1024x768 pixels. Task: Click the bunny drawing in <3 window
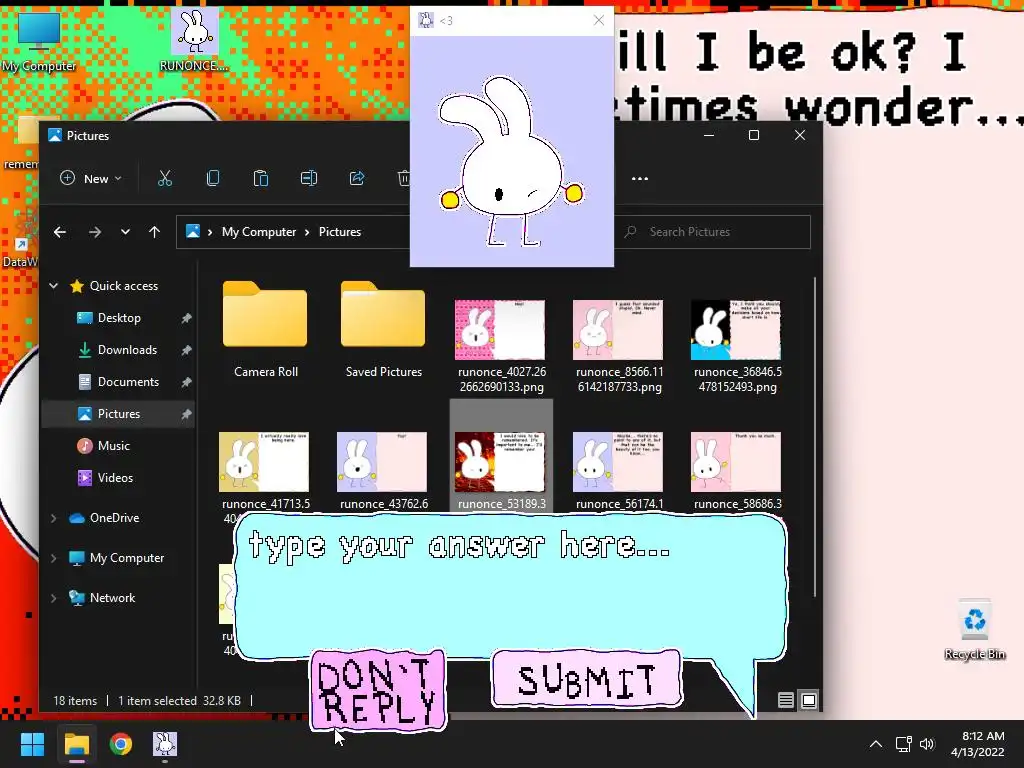(x=511, y=162)
